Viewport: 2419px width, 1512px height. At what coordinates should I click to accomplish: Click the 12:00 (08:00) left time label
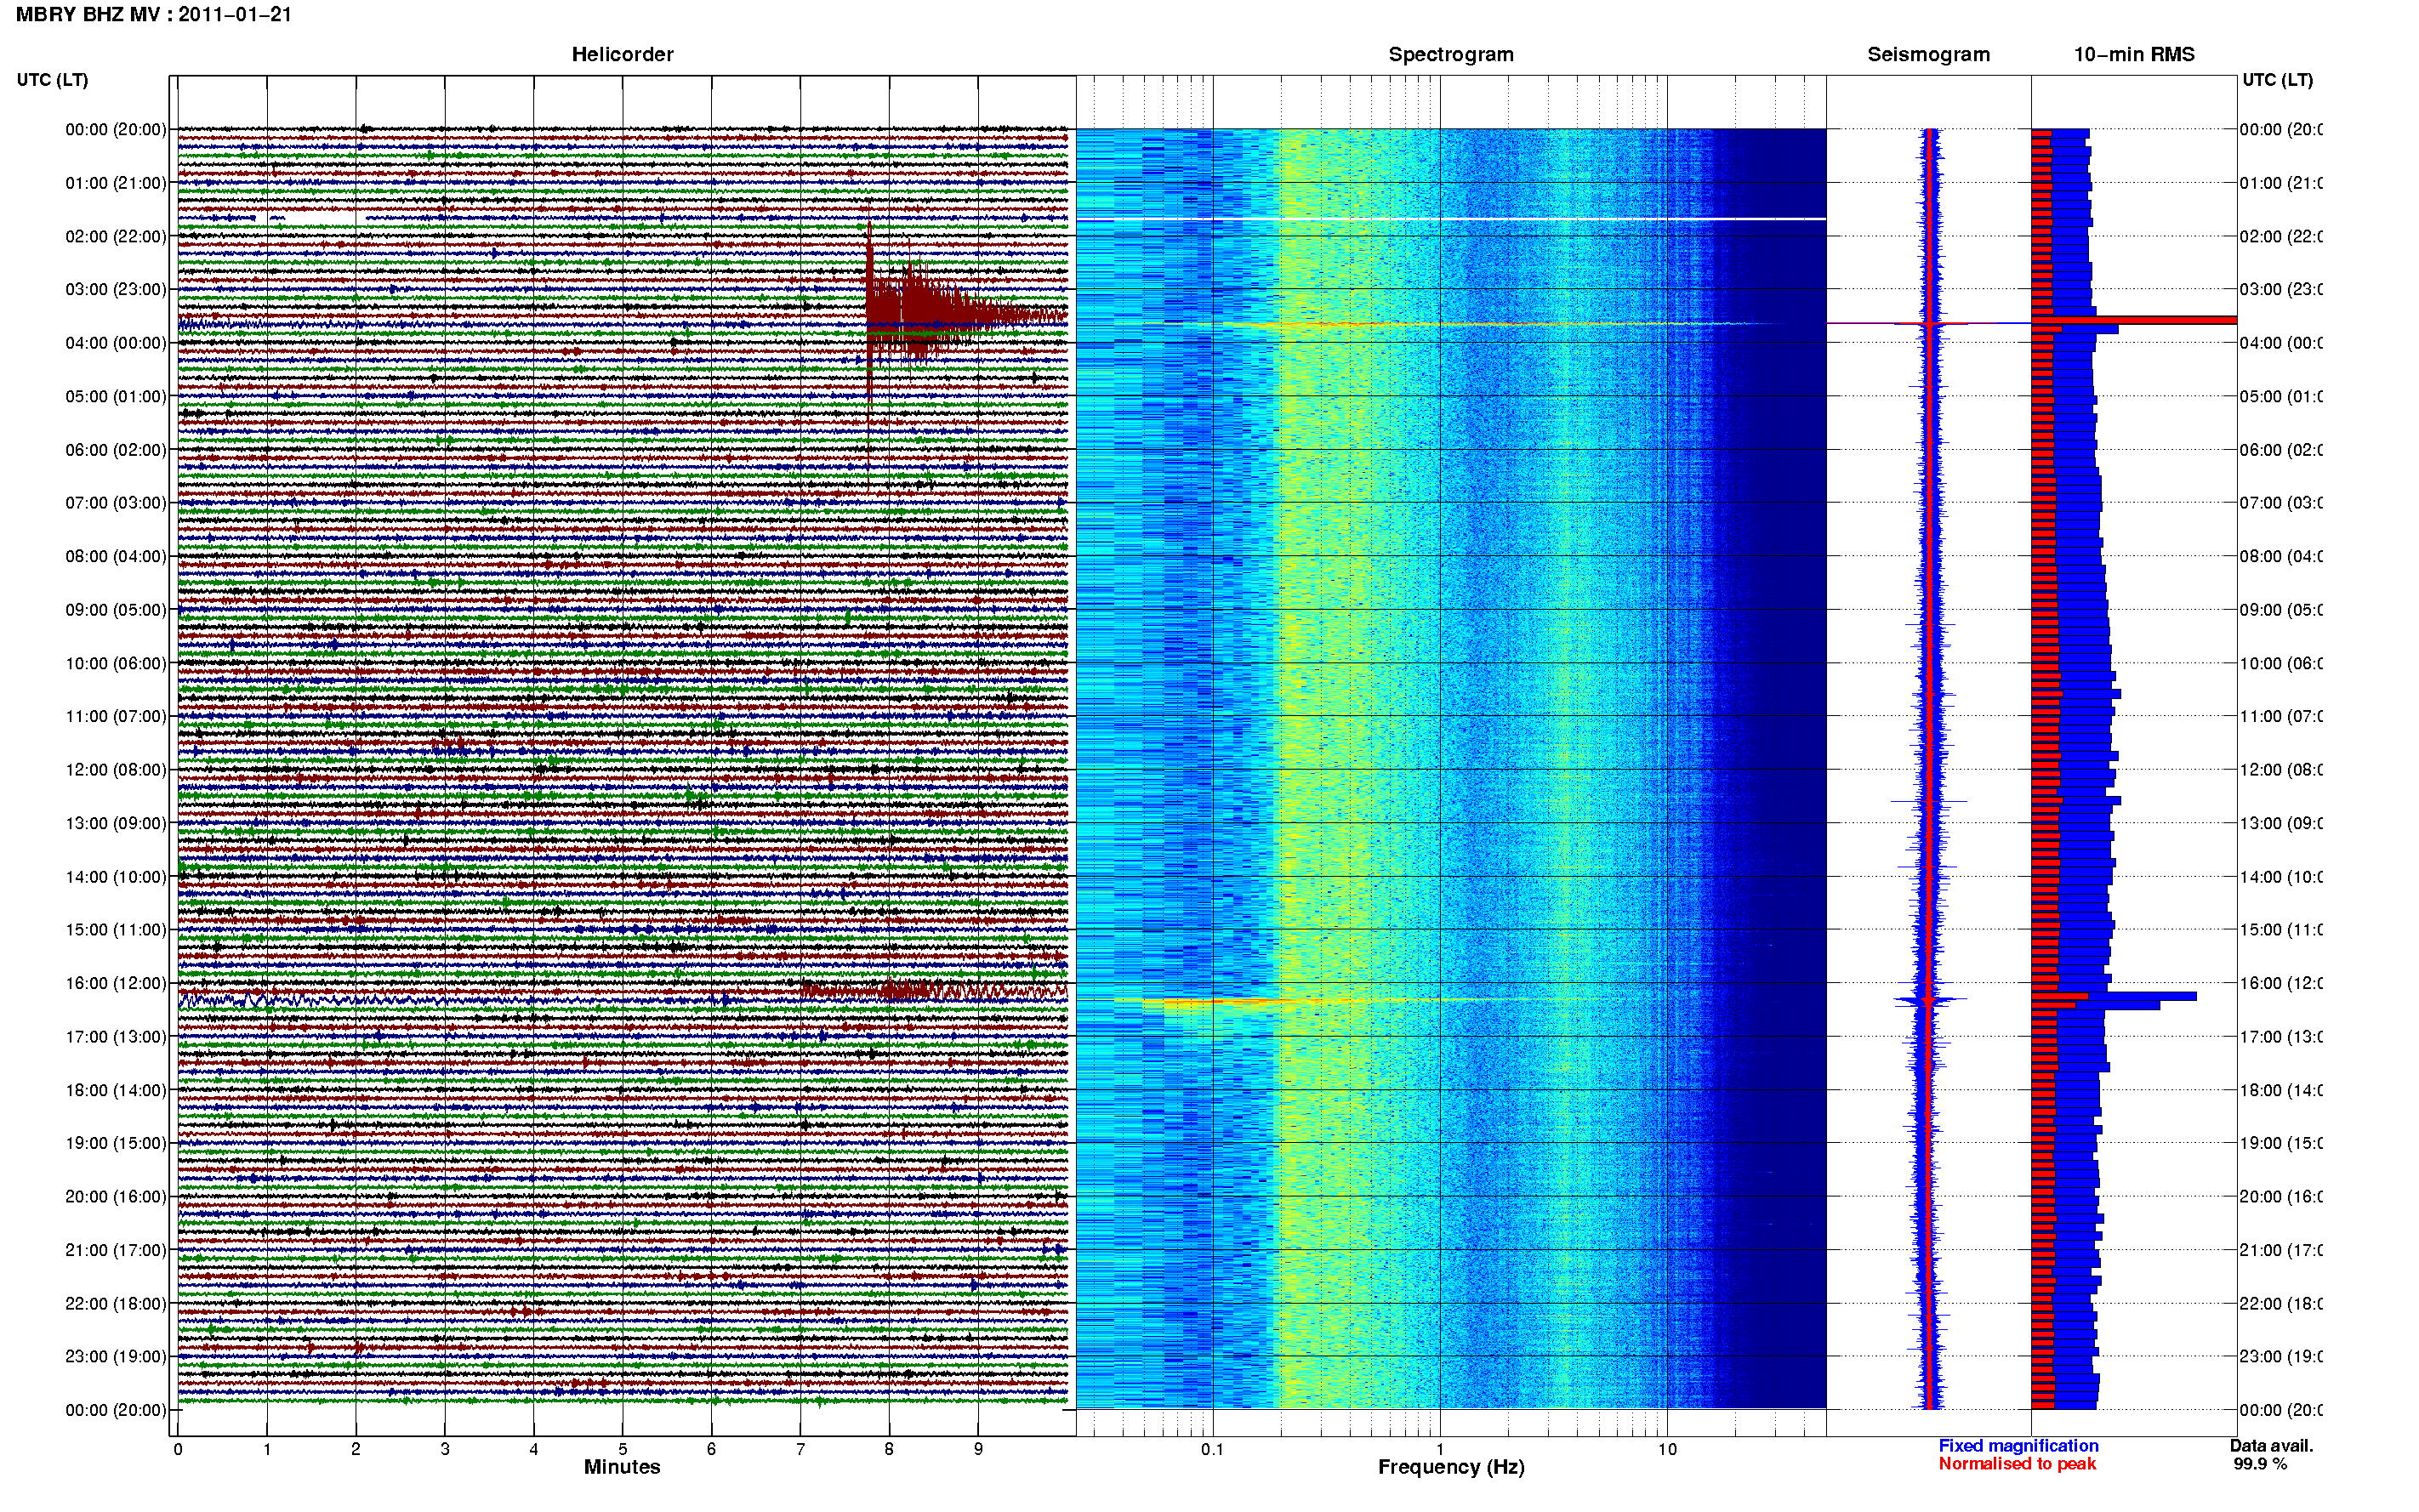coord(116,770)
